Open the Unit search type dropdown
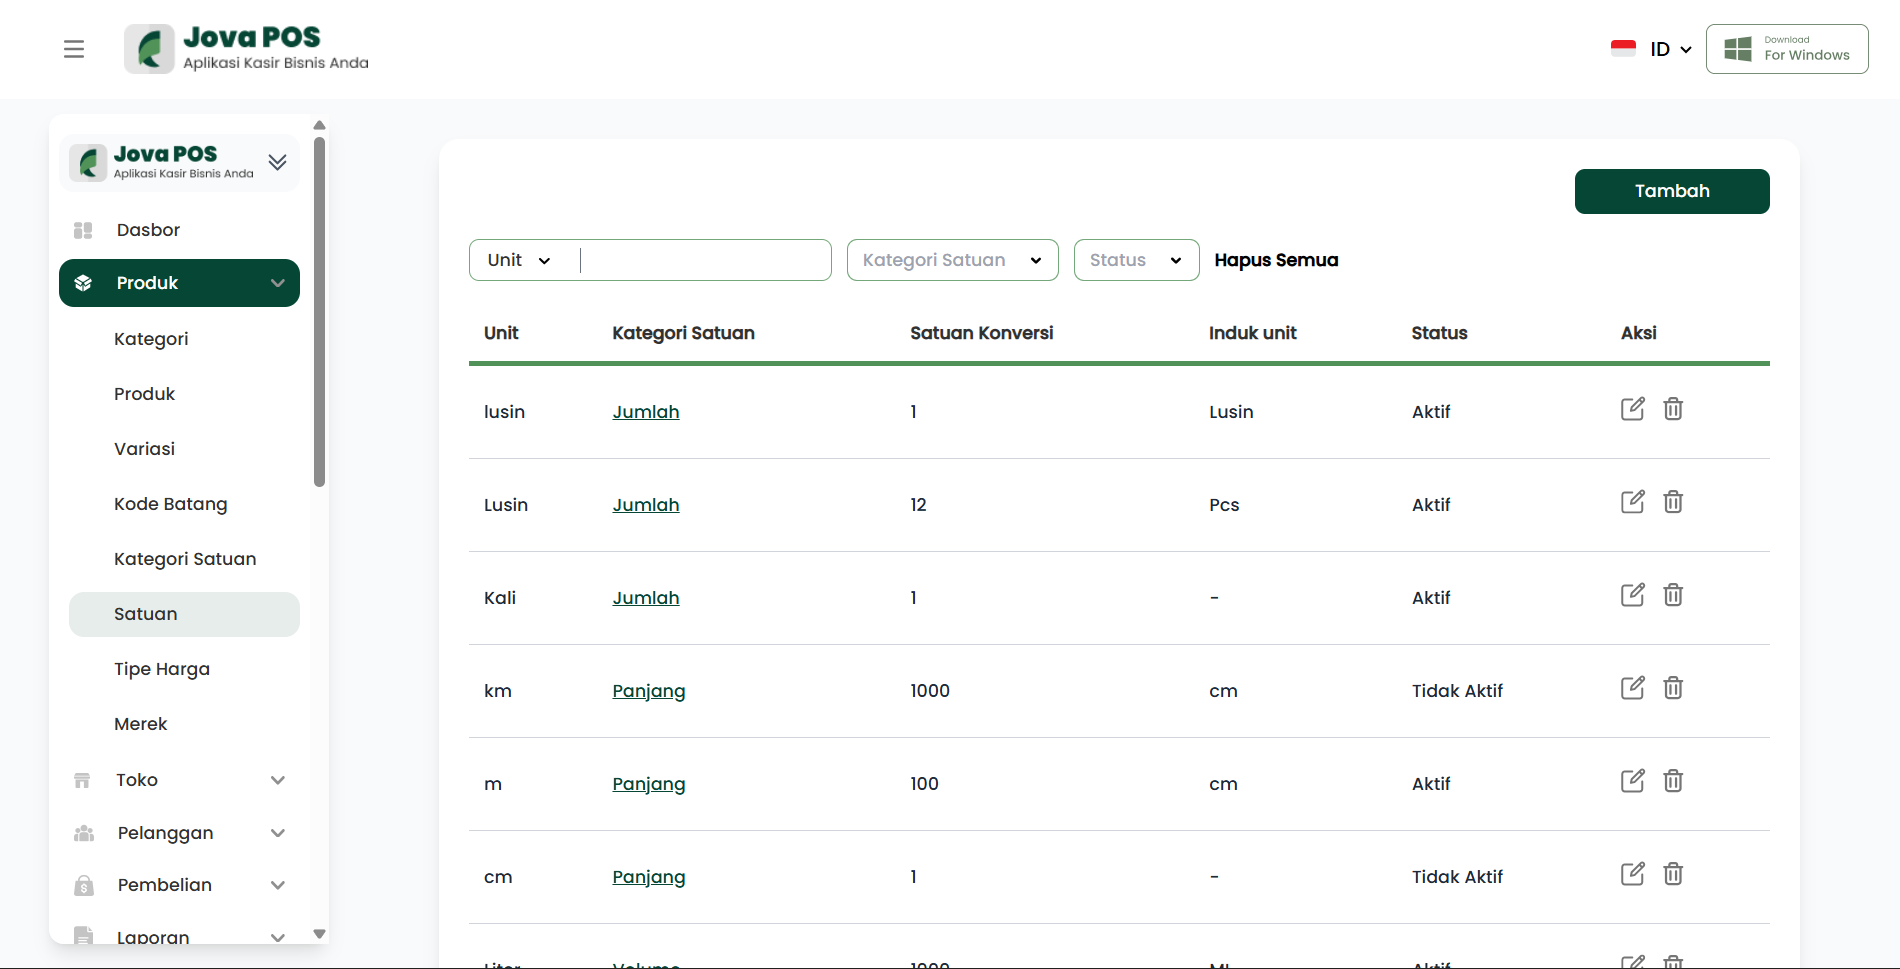The width and height of the screenshot is (1900, 969). (x=519, y=260)
